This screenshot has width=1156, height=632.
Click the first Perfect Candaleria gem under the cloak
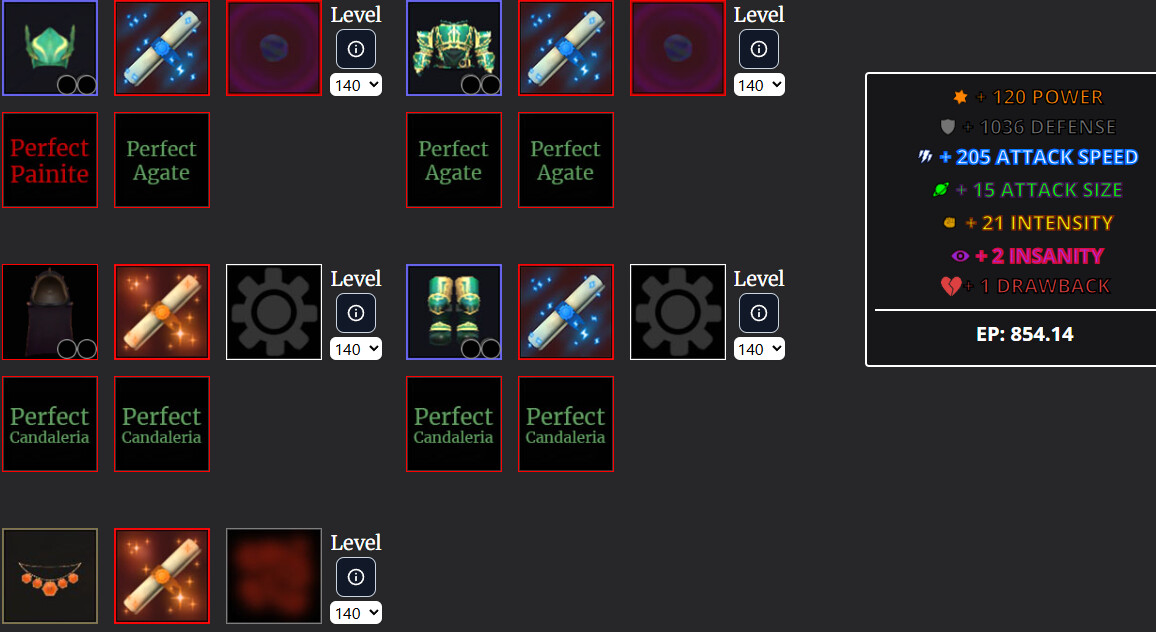(x=50, y=424)
